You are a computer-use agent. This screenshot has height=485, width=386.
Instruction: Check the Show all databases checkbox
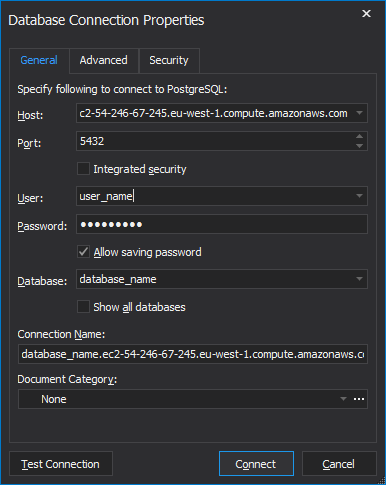click(83, 307)
